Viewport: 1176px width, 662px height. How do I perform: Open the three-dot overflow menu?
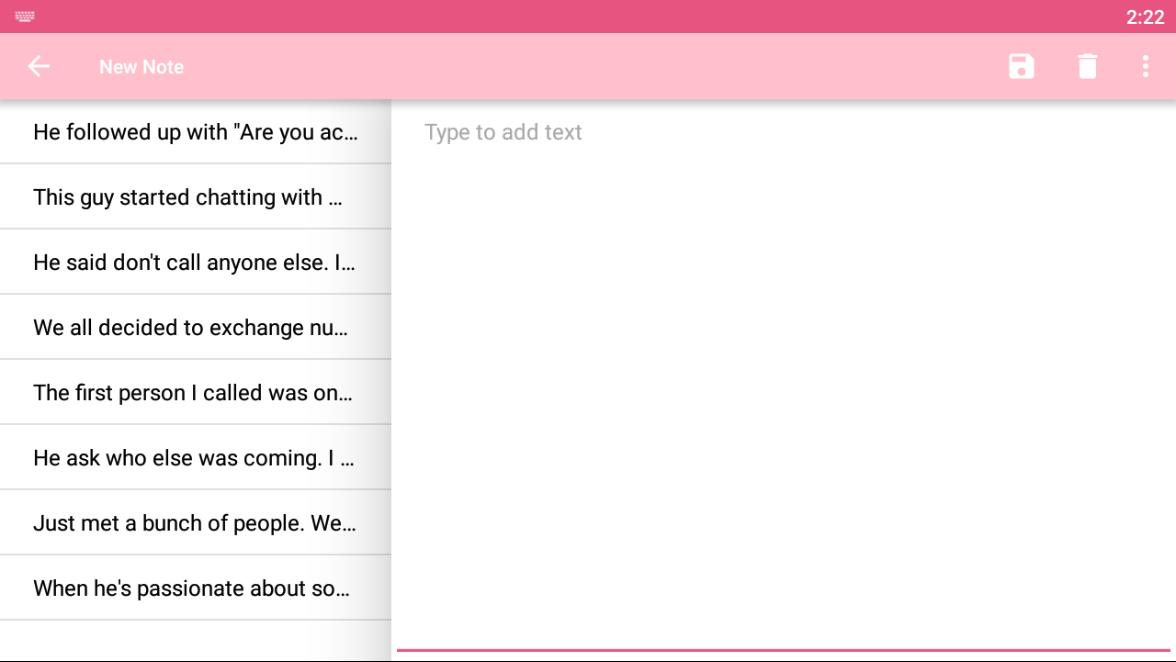click(1145, 67)
